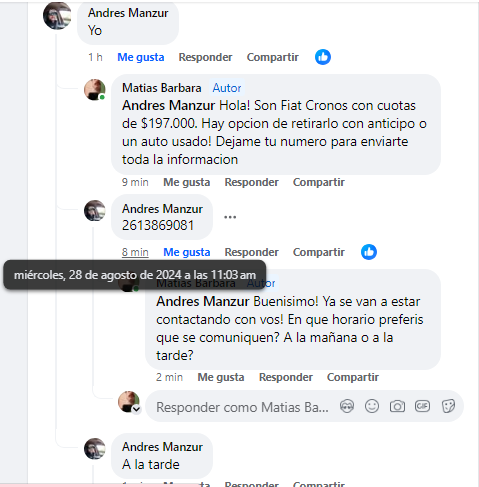Open the "8 min" timestamp link

coord(135,252)
